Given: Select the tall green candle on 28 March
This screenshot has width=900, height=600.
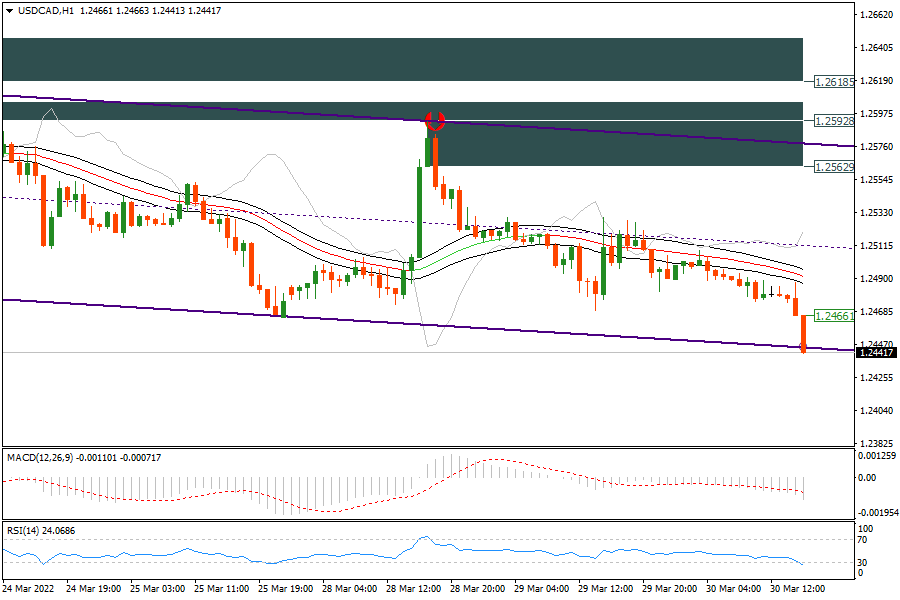Looking at the screenshot, I should [419, 210].
